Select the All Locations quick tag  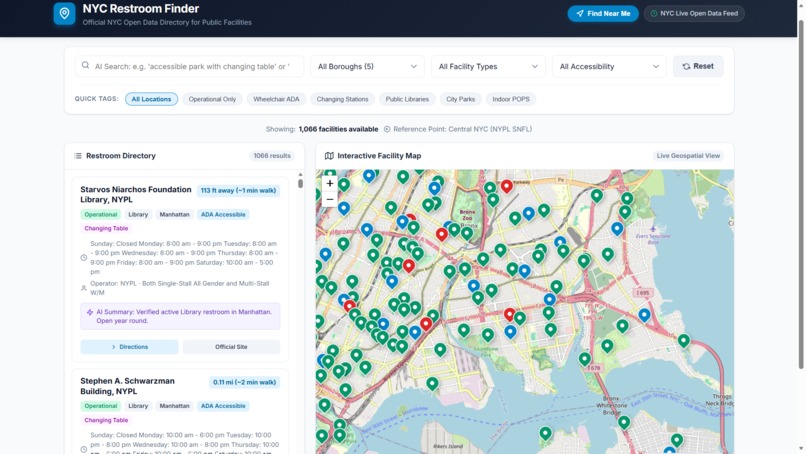pos(151,99)
